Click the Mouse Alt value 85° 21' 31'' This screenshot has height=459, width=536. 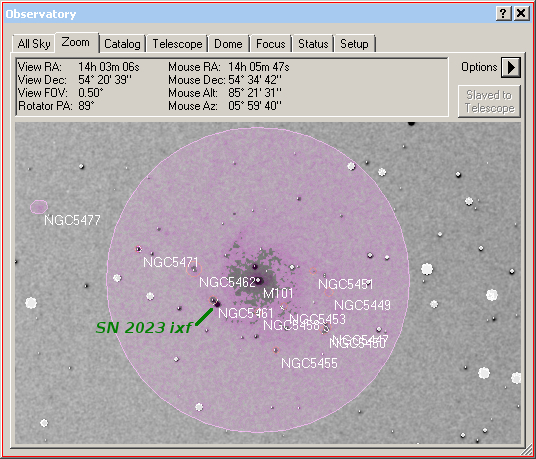tap(255, 93)
